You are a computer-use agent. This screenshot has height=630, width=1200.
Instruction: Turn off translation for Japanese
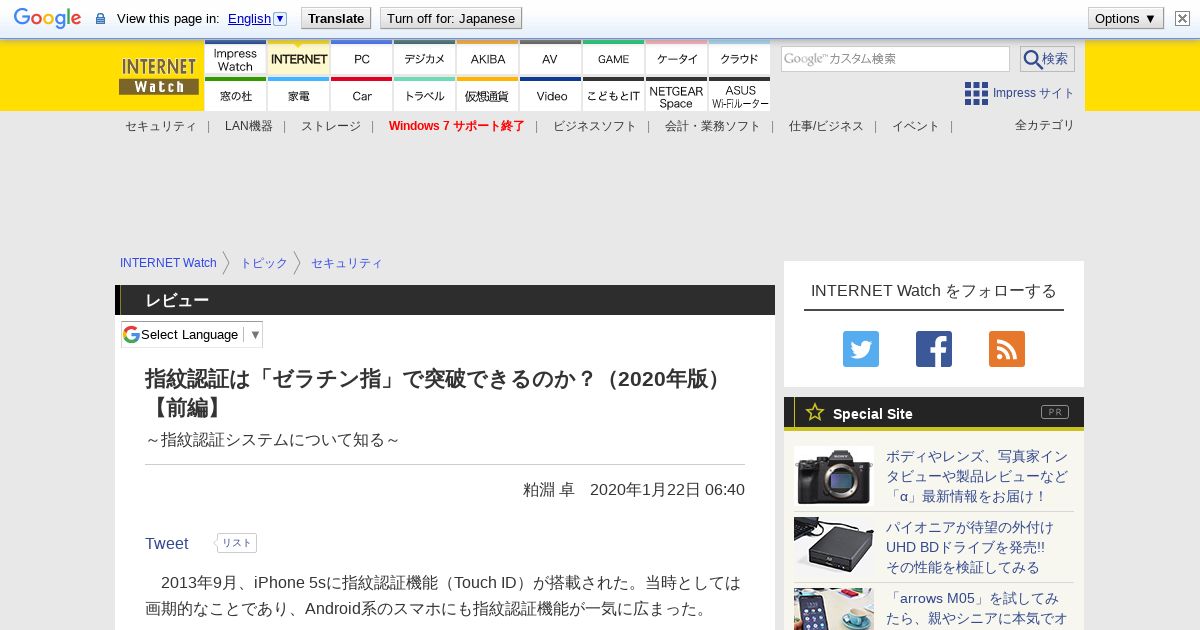(x=450, y=18)
